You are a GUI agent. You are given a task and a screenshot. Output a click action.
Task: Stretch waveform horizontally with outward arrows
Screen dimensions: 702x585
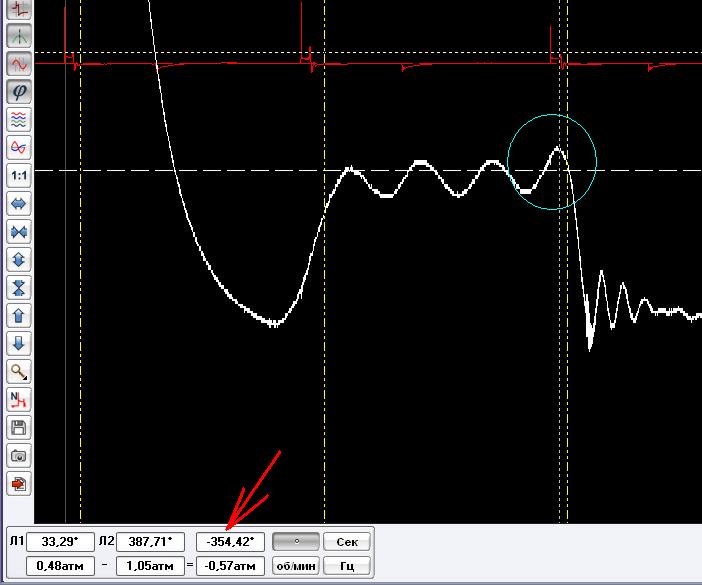pos(19,204)
